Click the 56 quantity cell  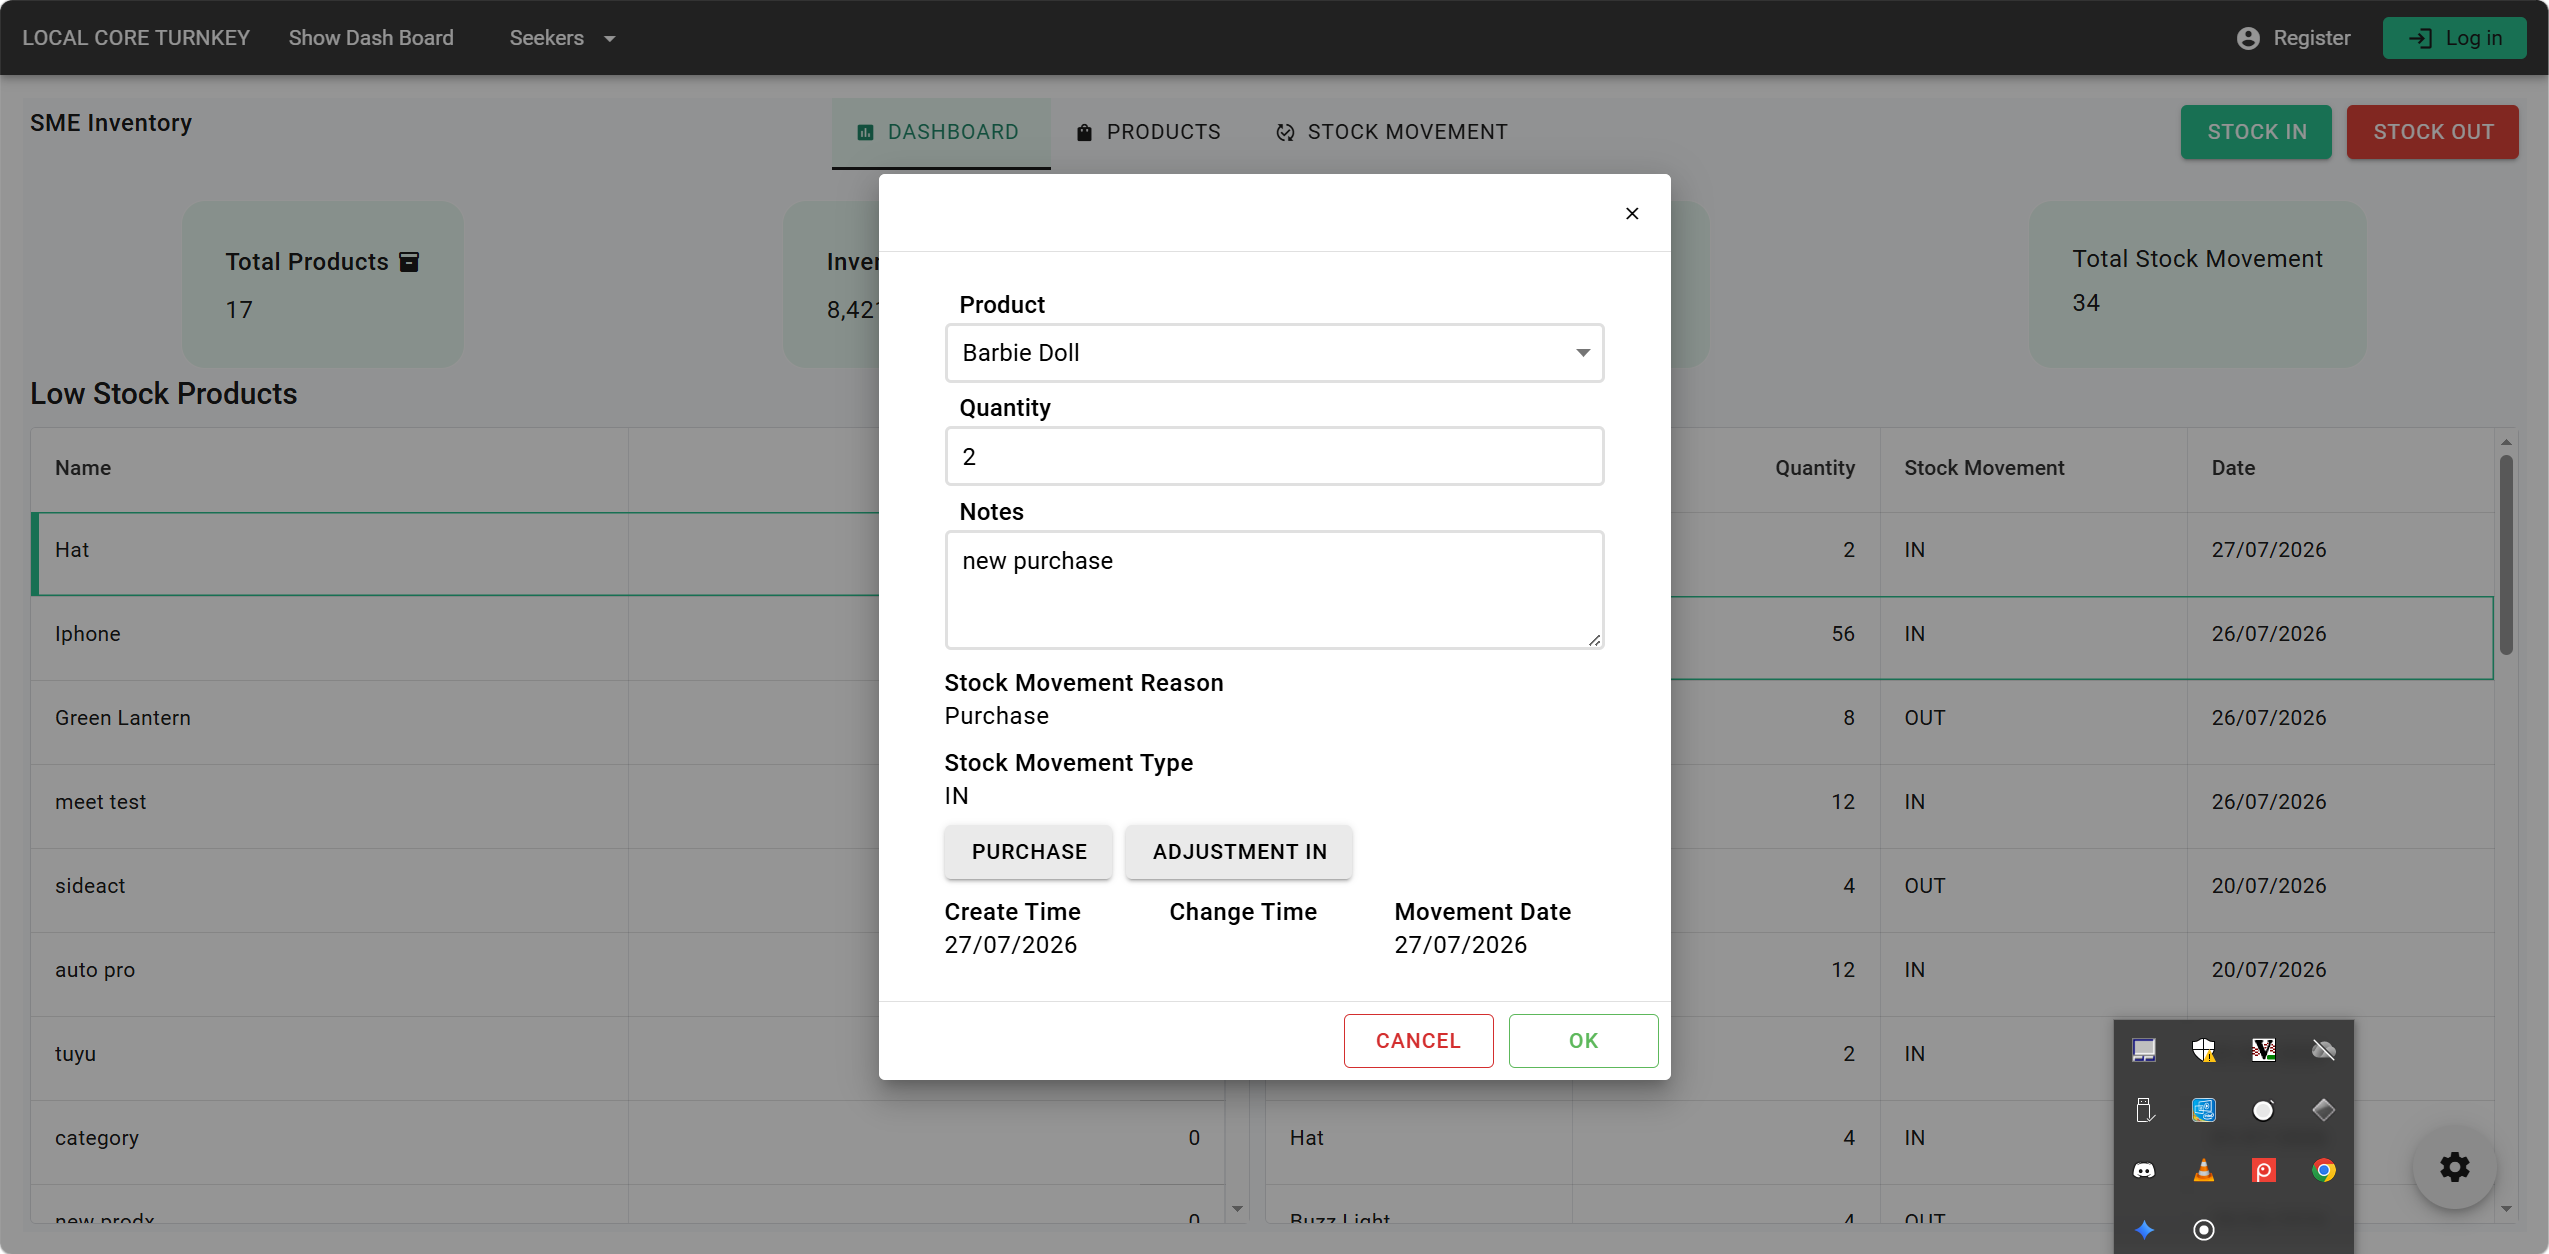(1843, 634)
